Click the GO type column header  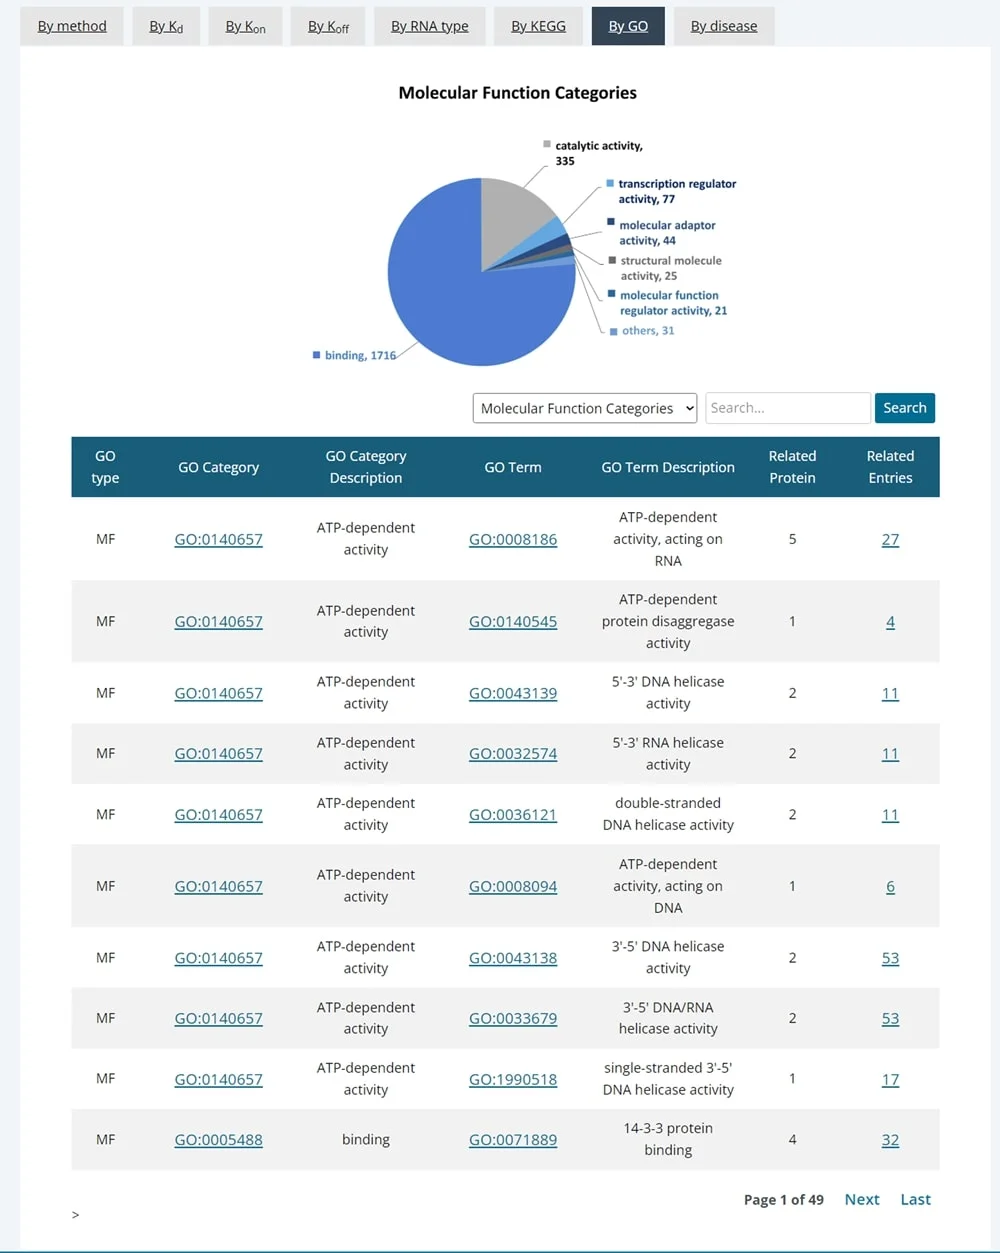click(x=105, y=467)
